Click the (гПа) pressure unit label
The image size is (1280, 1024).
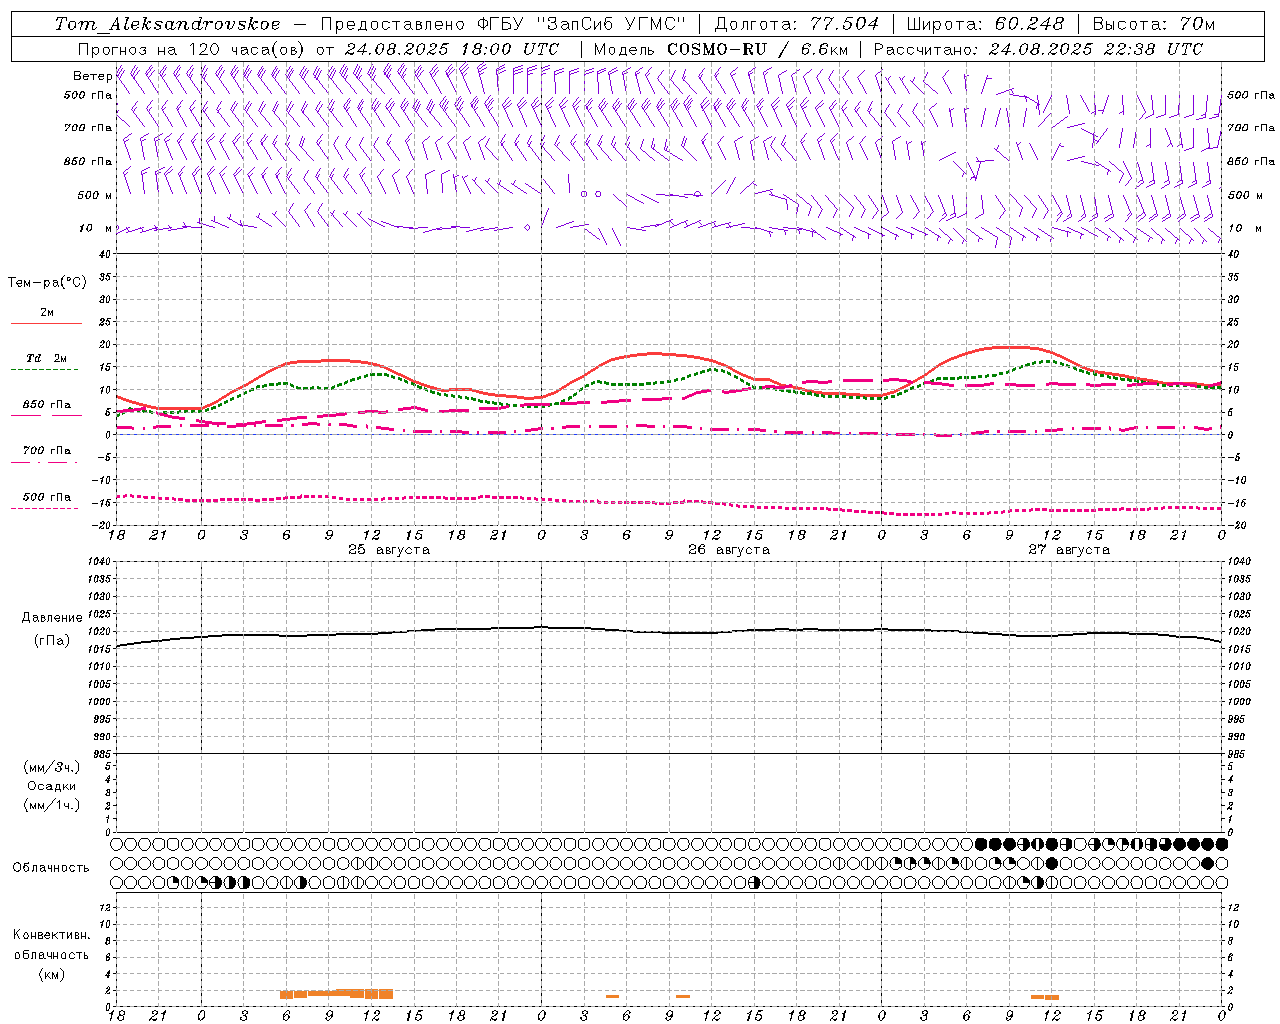pyautogui.click(x=52, y=641)
